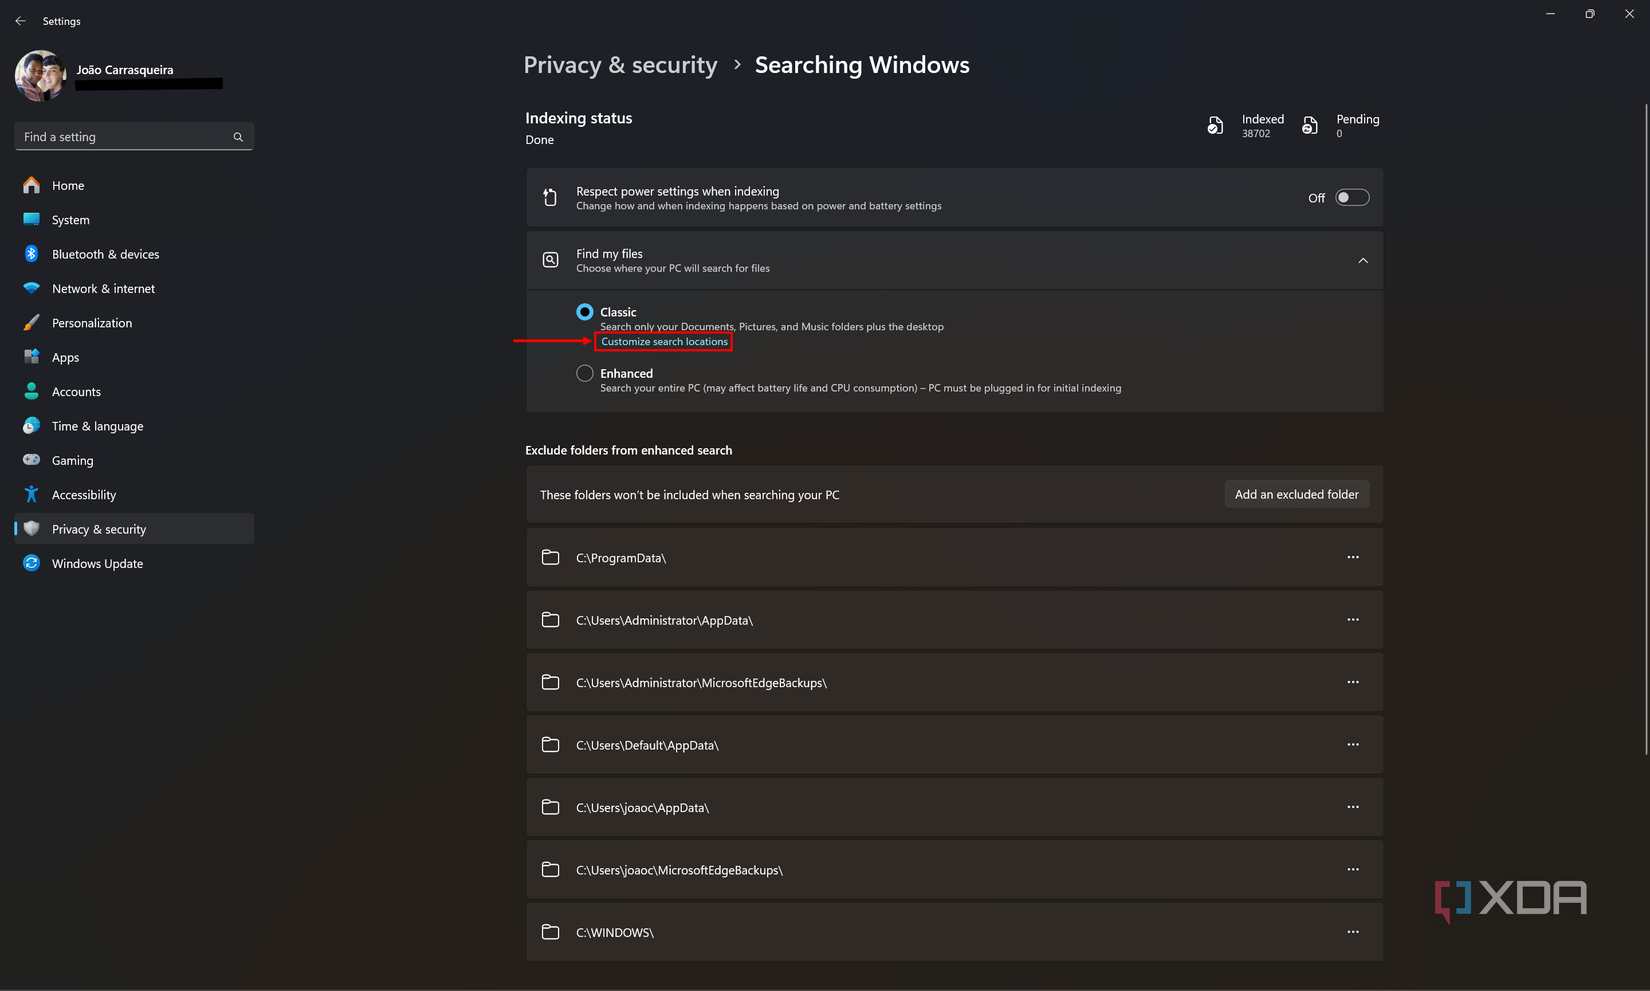Open Network & internet settings
1650x991 pixels.
point(134,289)
